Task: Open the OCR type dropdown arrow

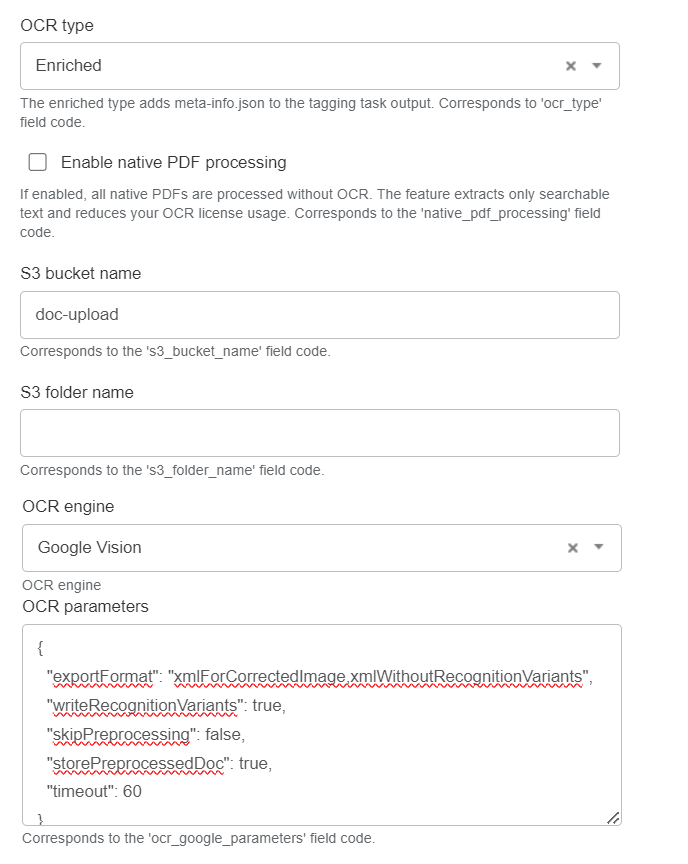Action: 597,66
